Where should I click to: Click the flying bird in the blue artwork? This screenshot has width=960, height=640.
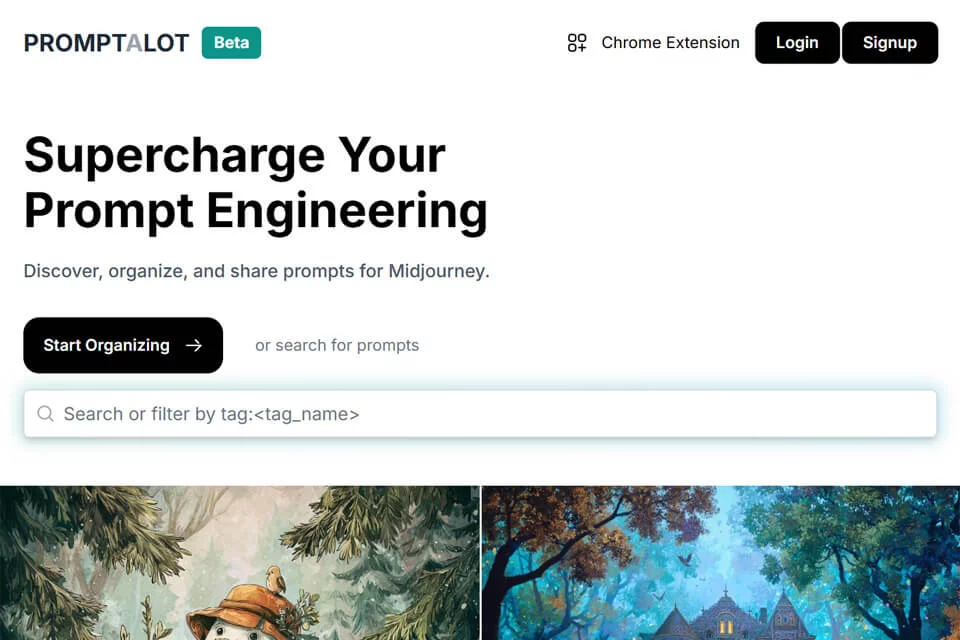[x=684, y=559]
